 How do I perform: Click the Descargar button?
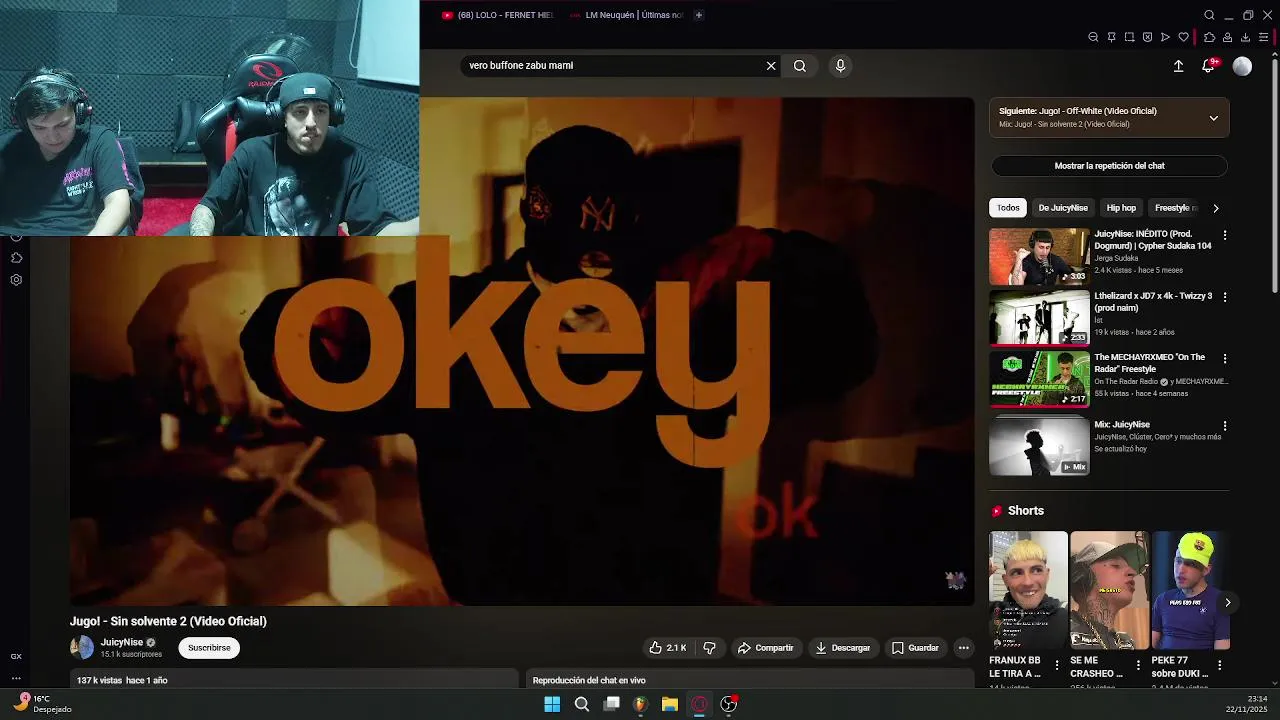[842, 648]
